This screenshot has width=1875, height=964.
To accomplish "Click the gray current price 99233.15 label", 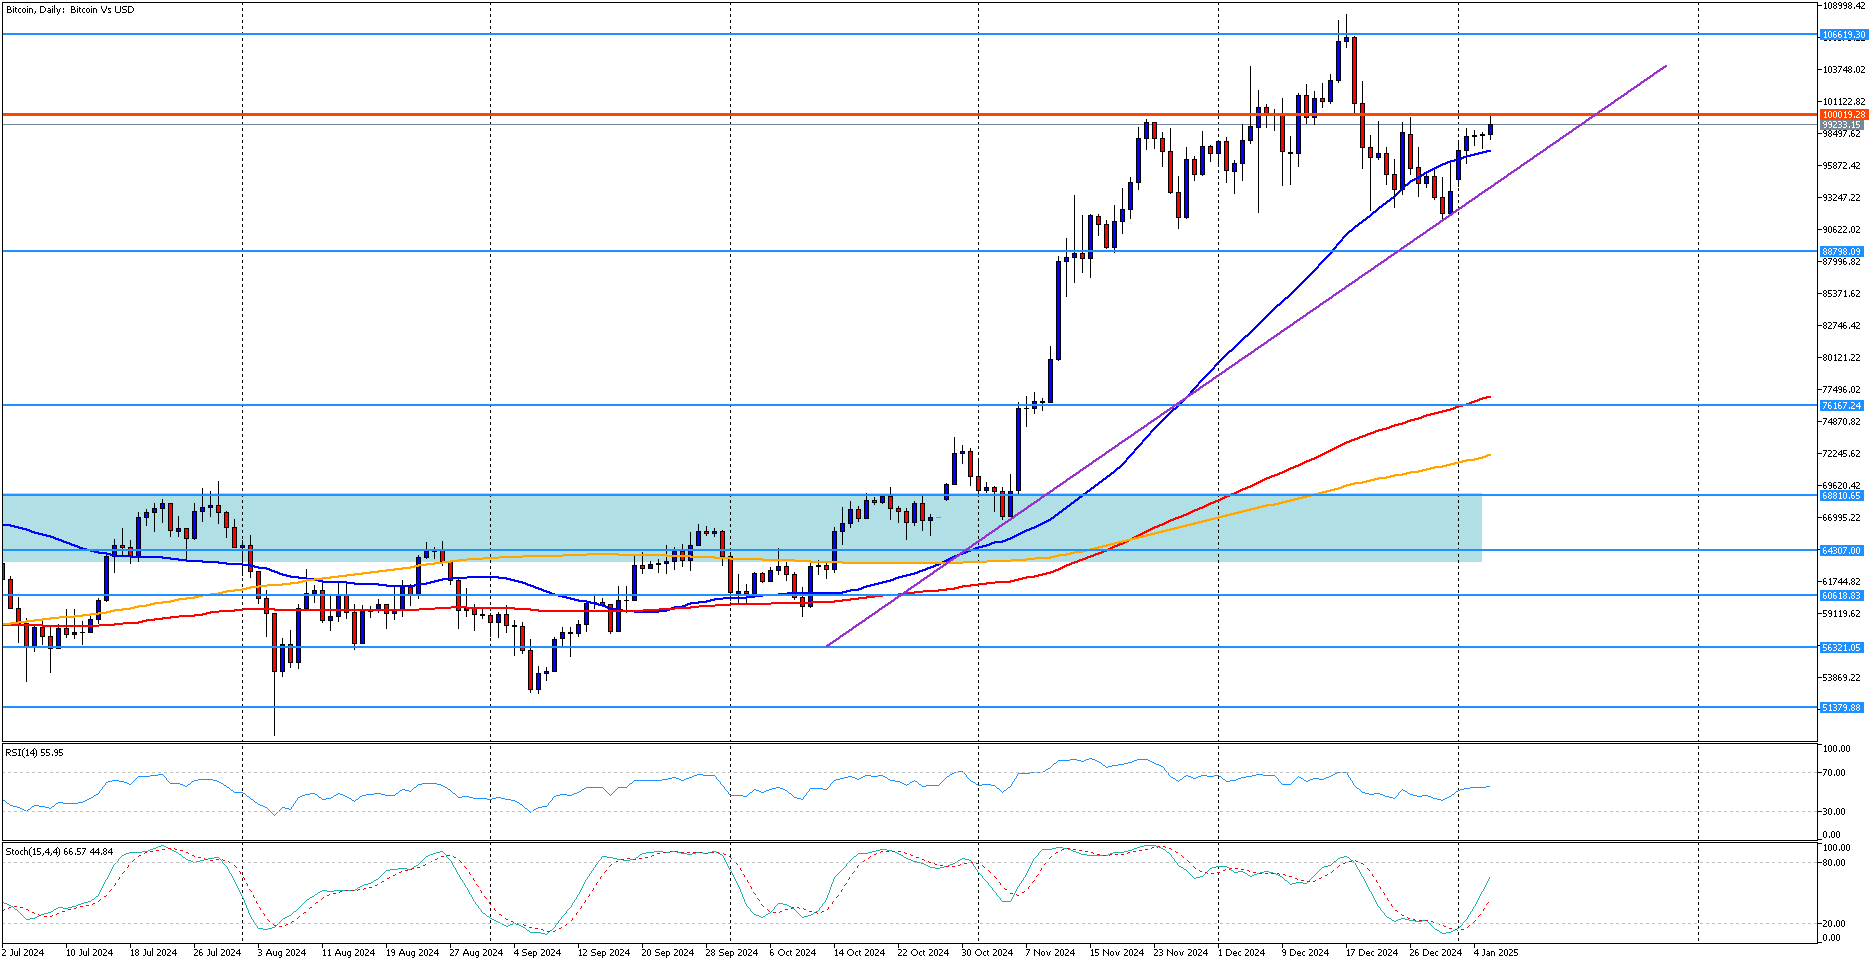I will (1841, 125).
